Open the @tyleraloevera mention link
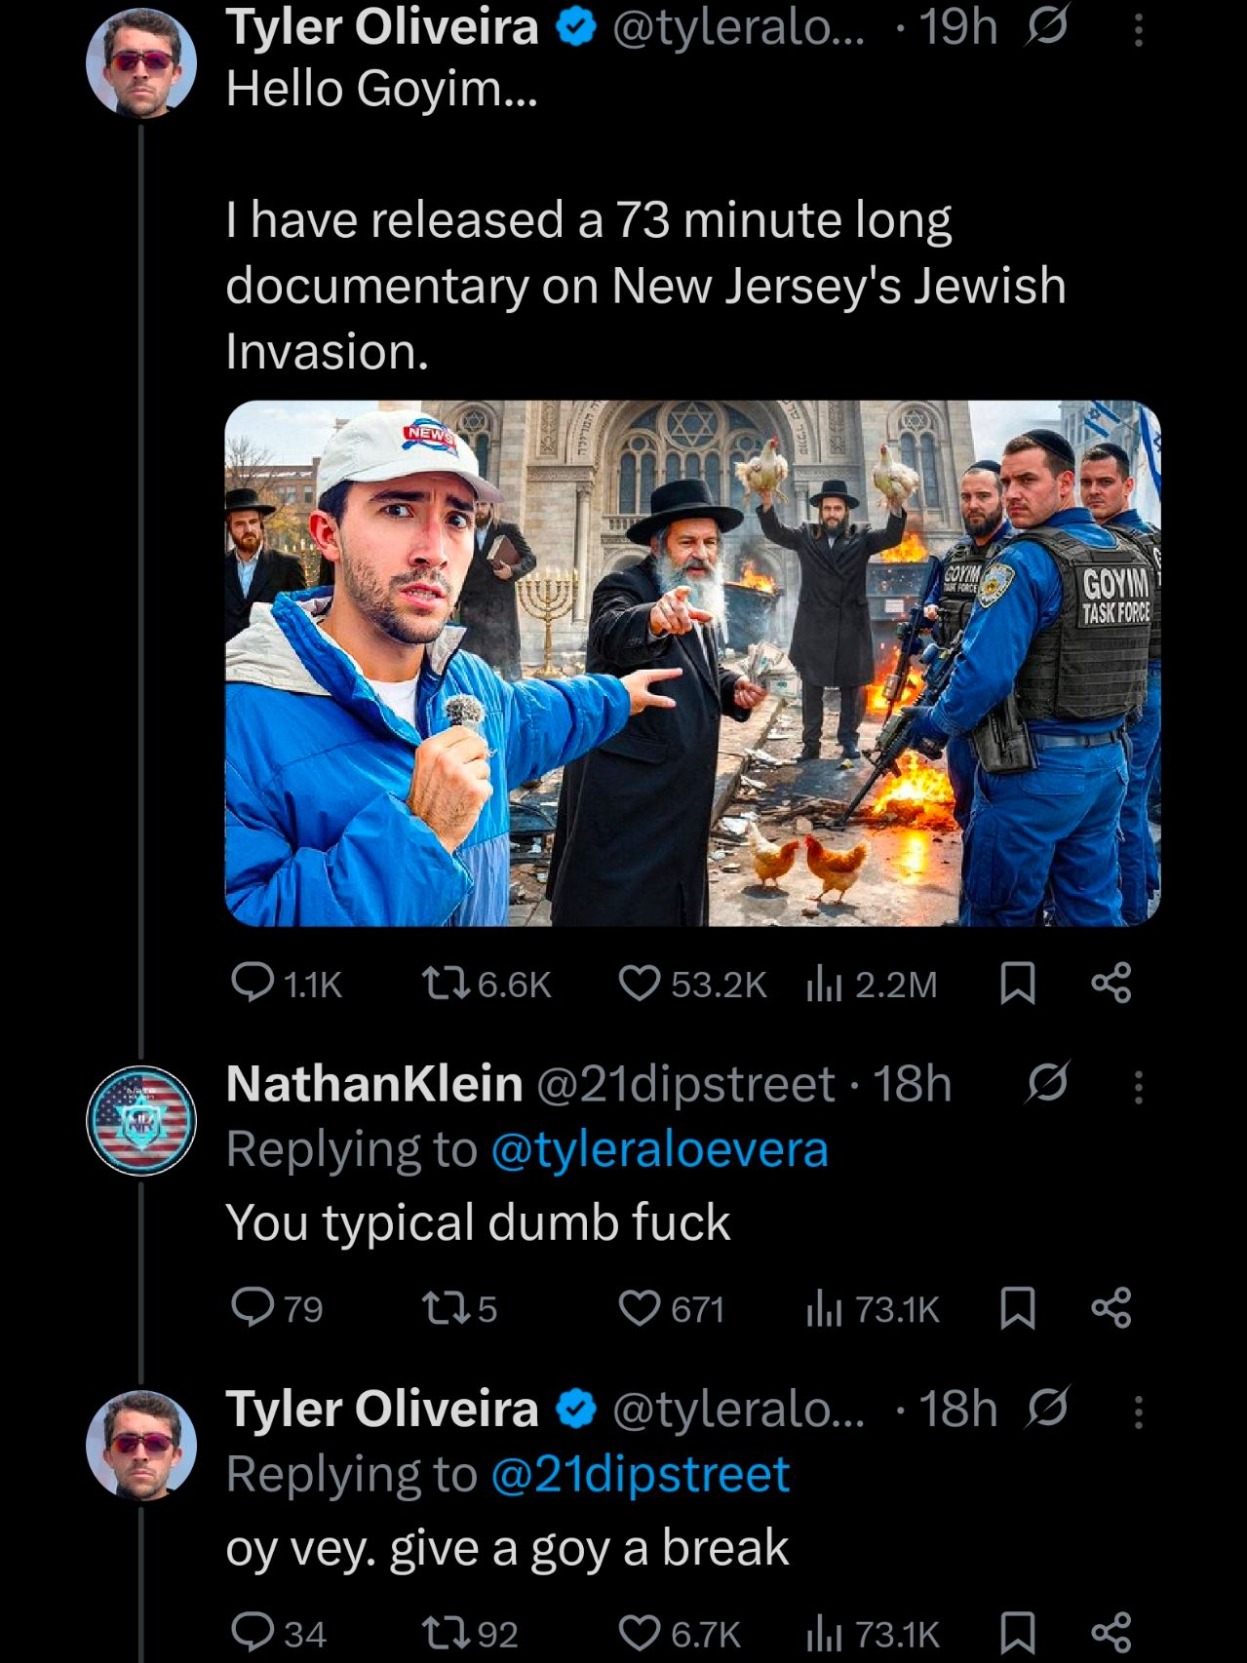The width and height of the screenshot is (1247, 1663). tap(659, 1150)
